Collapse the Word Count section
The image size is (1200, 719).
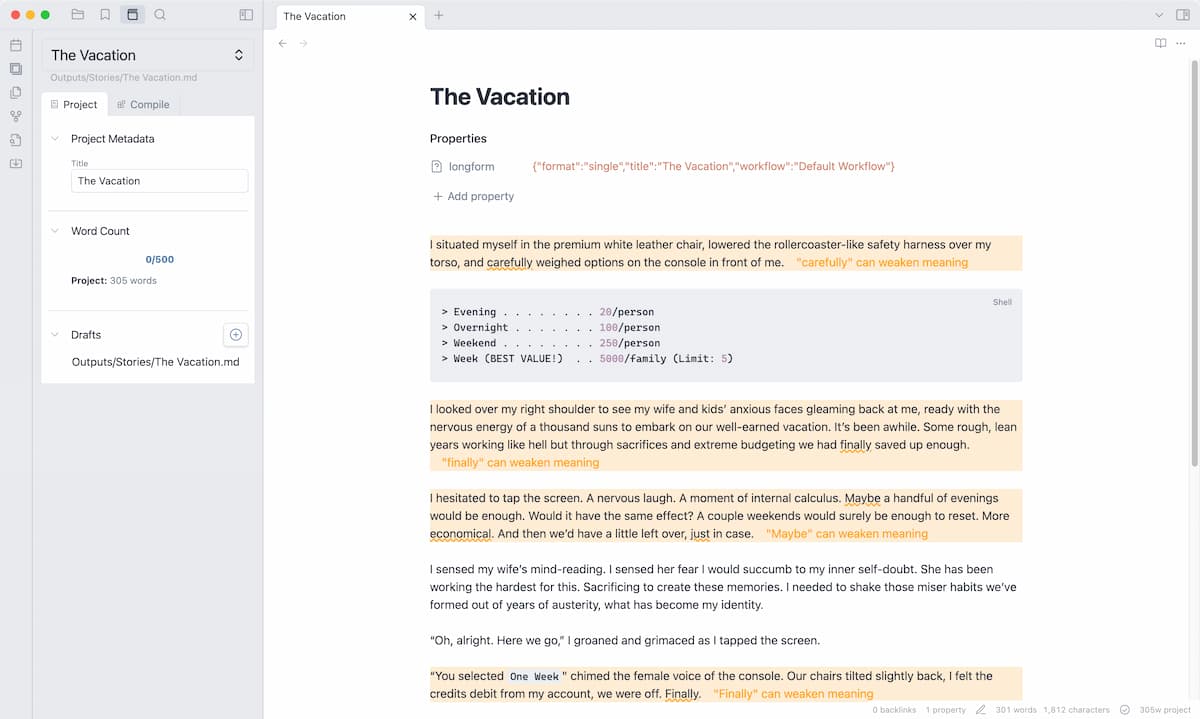coord(55,231)
